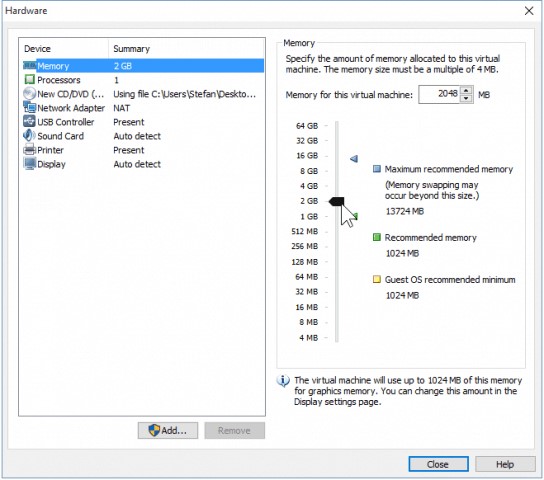544x480 pixels.
Task: Open Help for hardware settings
Action: coord(505,464)
